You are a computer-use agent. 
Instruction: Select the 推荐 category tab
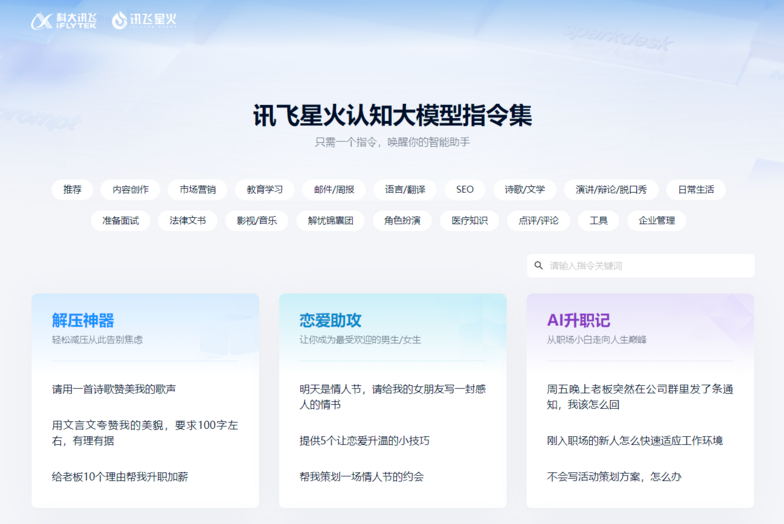tap(72, 190)
